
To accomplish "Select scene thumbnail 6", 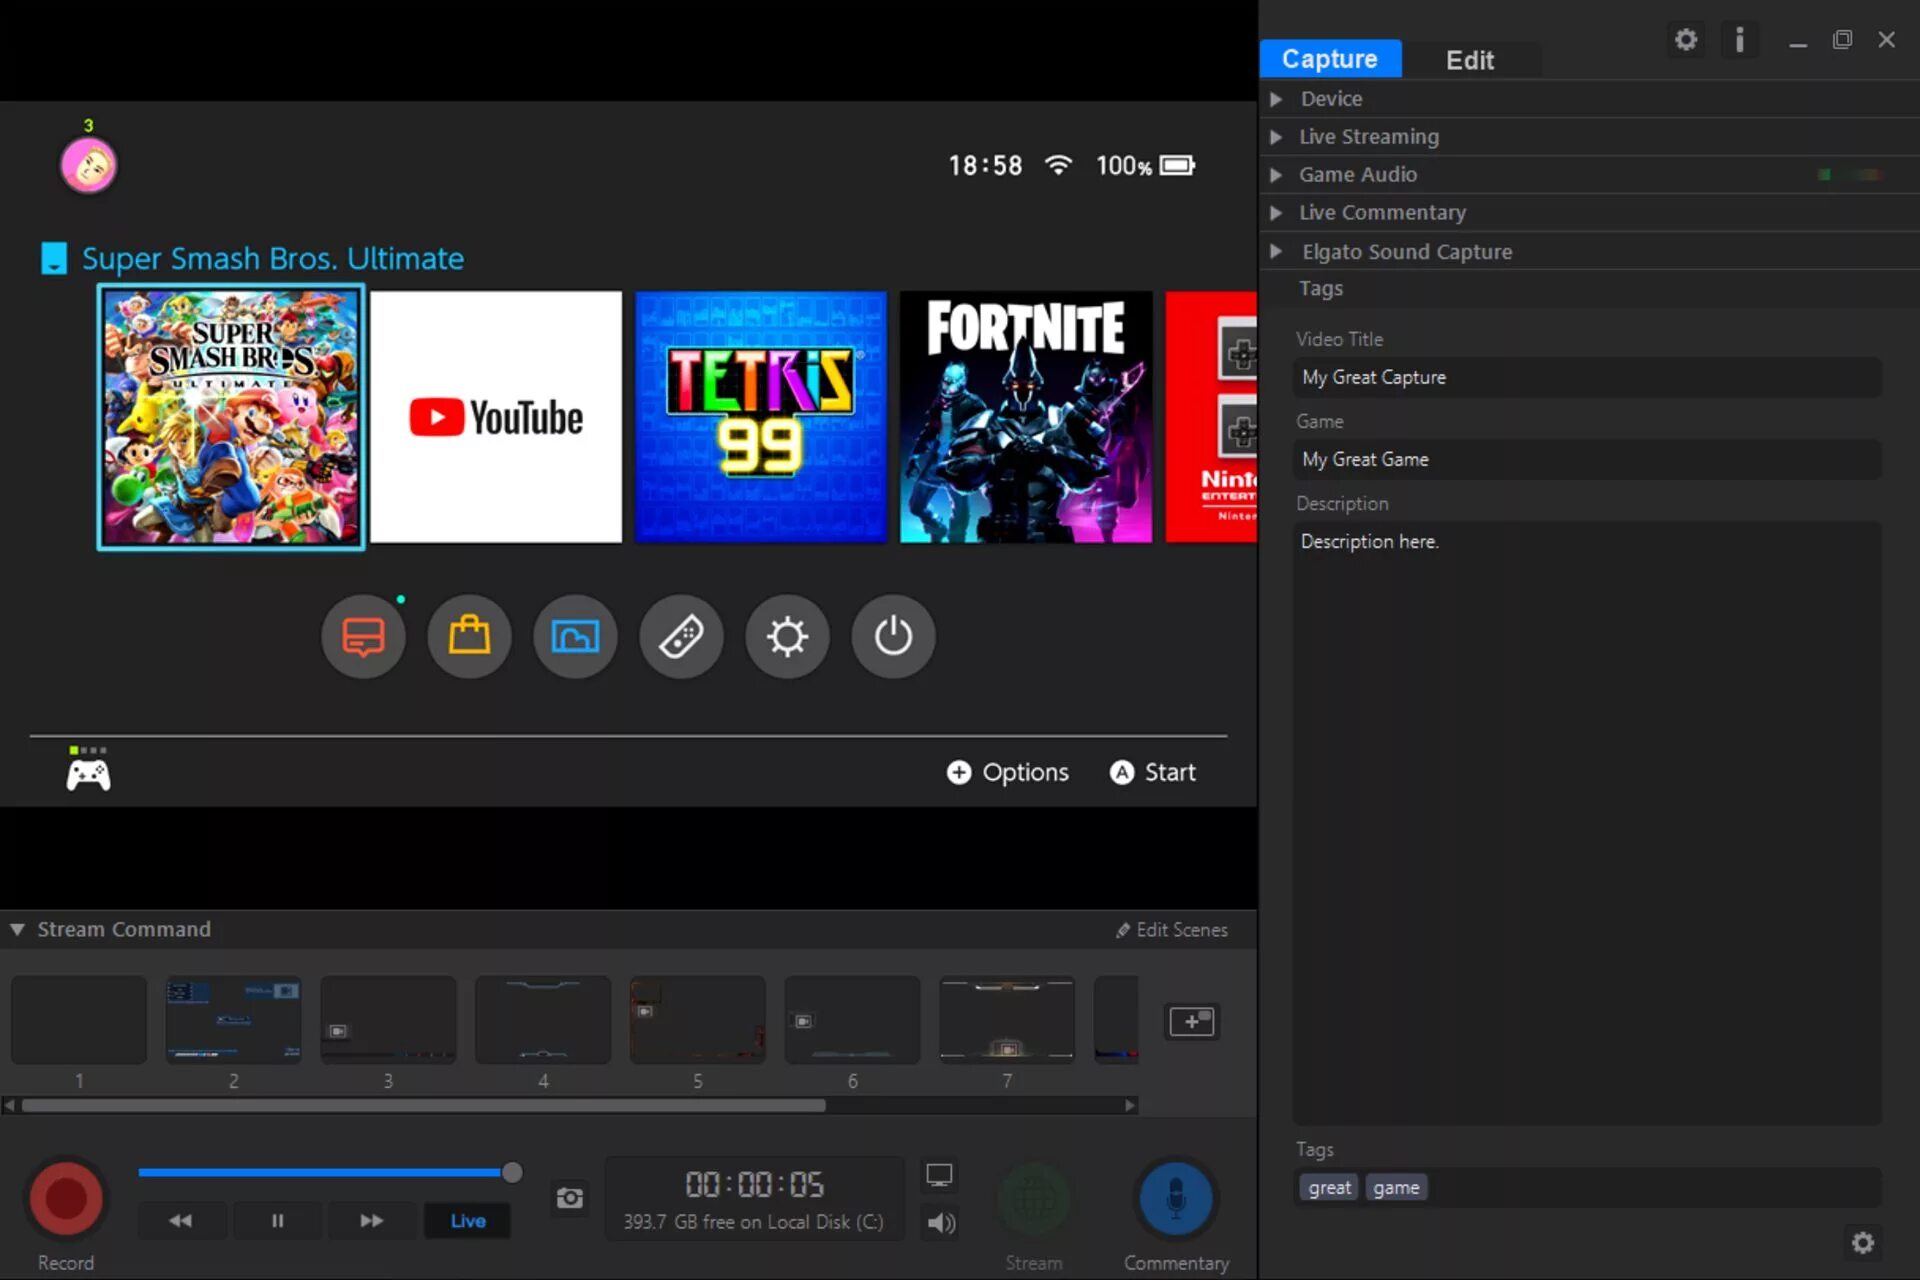I will 852,1020.
